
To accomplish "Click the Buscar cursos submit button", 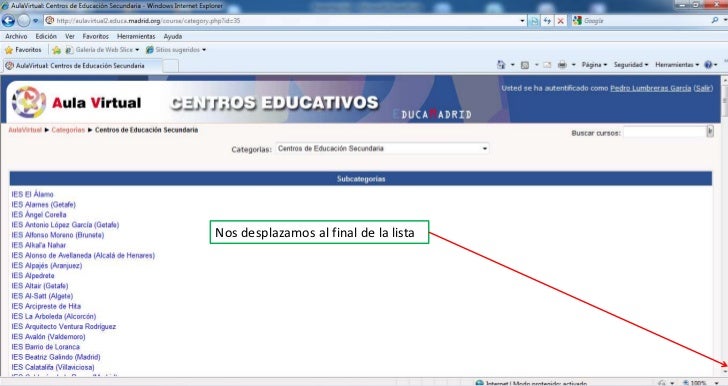I will (710, 131).
